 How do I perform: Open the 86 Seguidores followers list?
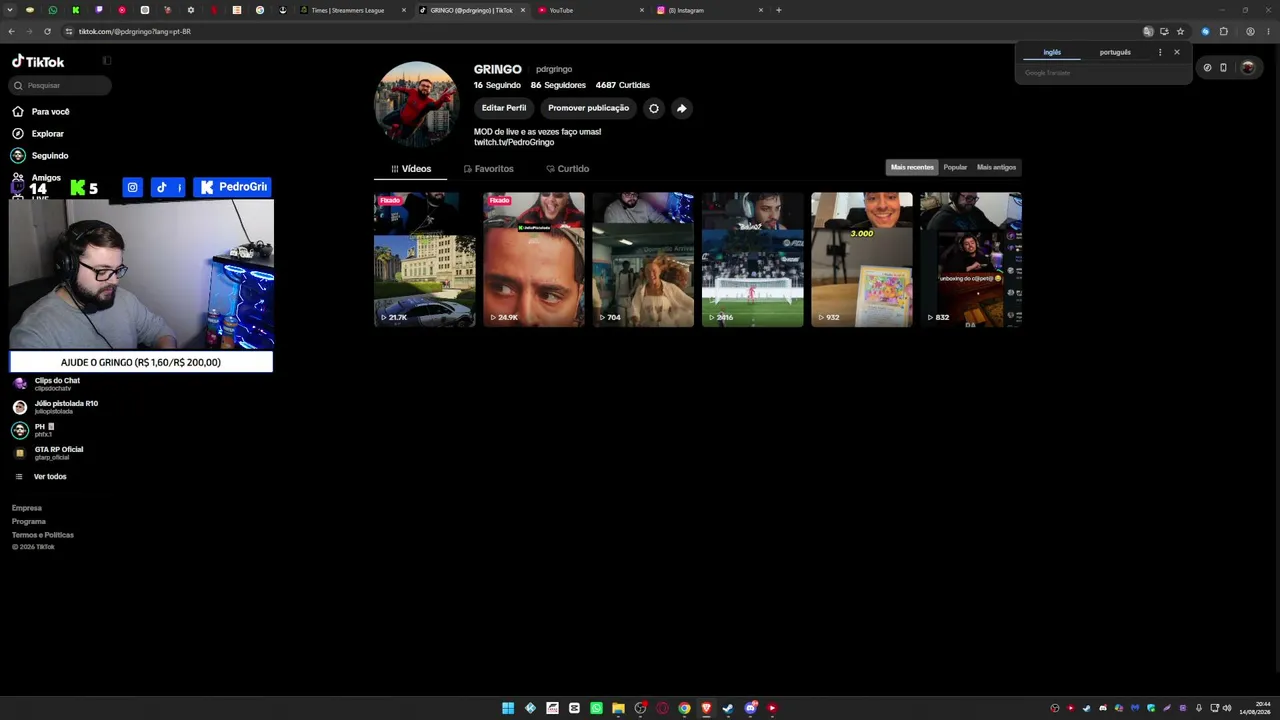558,85
